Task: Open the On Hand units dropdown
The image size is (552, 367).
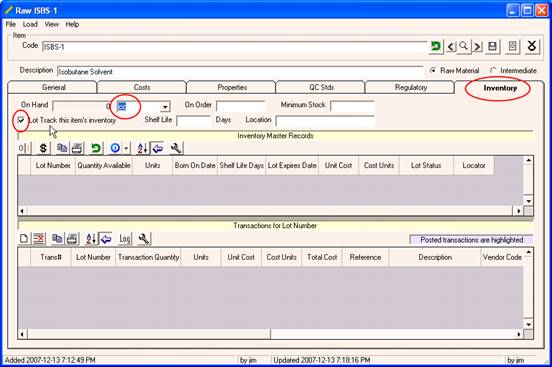Action: coord(165,106)
